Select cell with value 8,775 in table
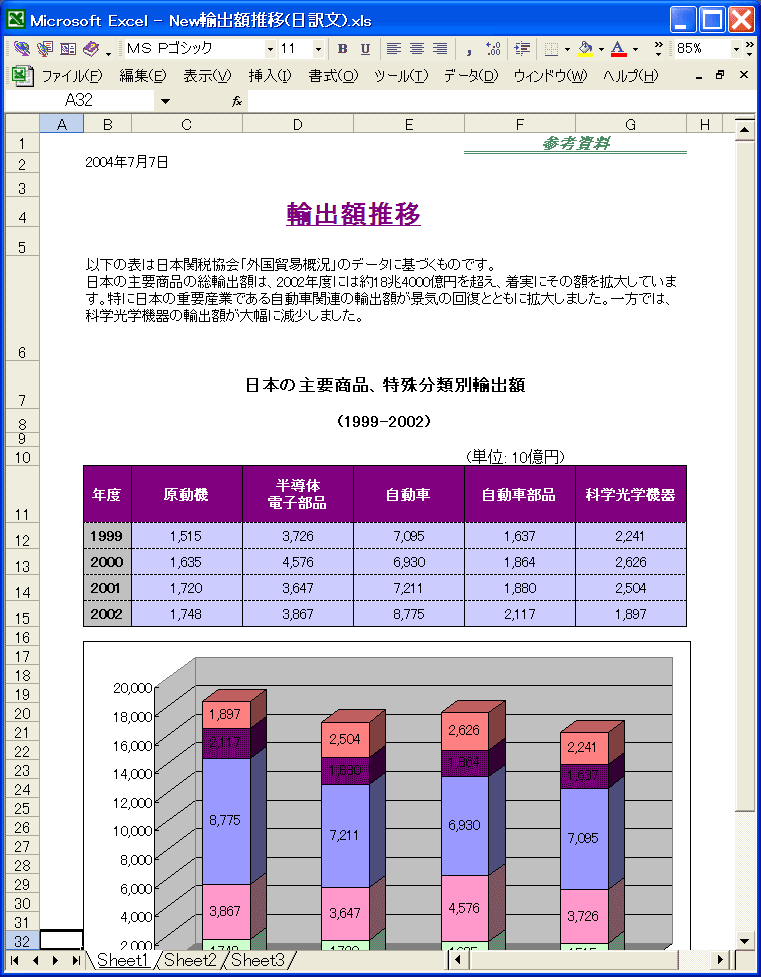 click(409, 614)
